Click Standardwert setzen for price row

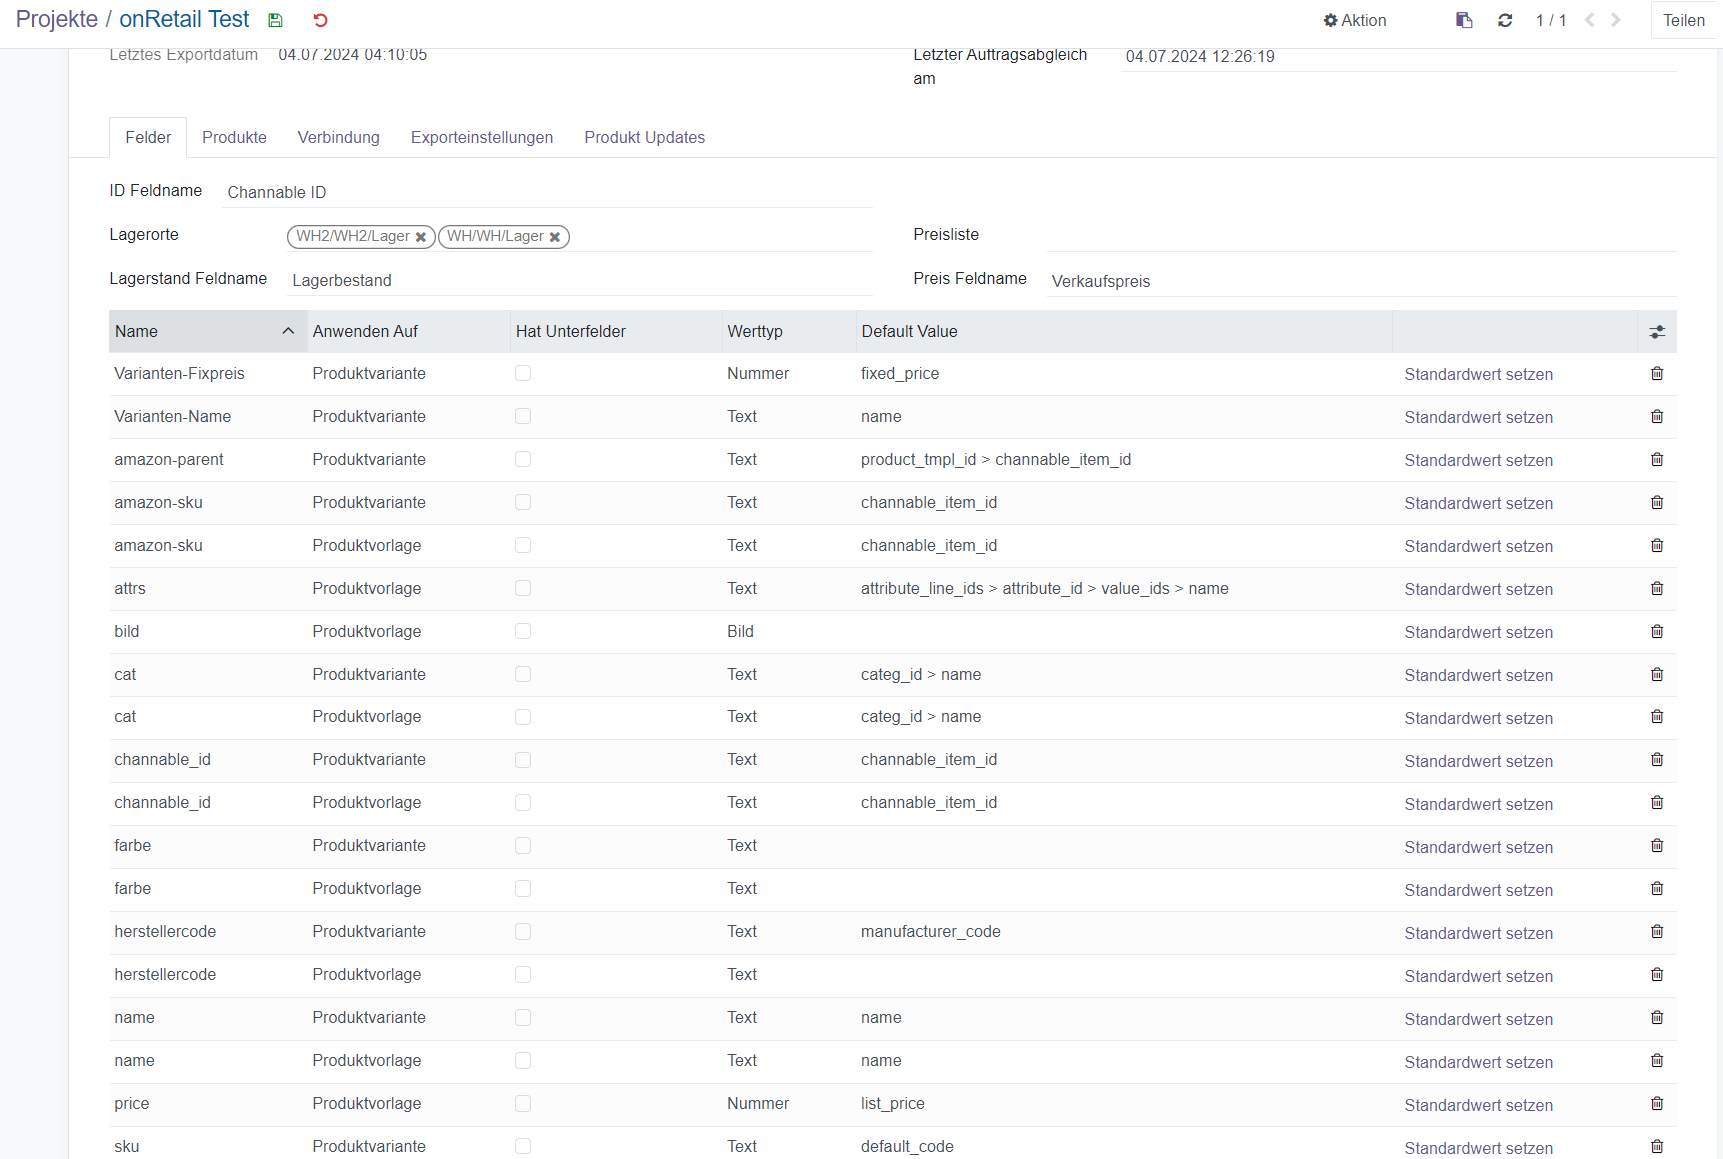tap(1478, 1105)
